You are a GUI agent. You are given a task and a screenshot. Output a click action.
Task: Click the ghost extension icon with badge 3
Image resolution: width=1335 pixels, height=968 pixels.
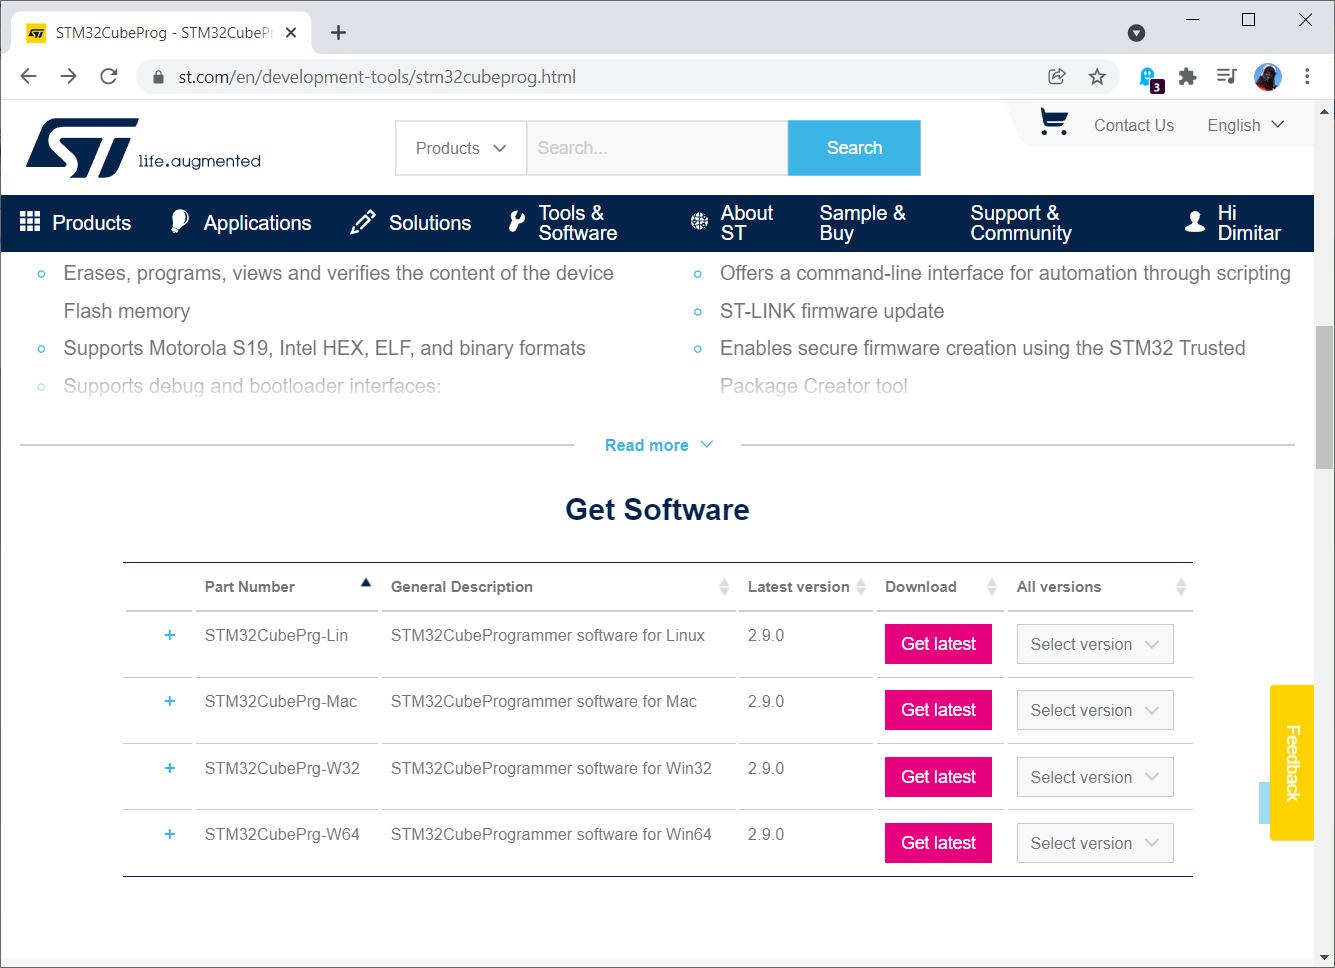(1149, 78)
